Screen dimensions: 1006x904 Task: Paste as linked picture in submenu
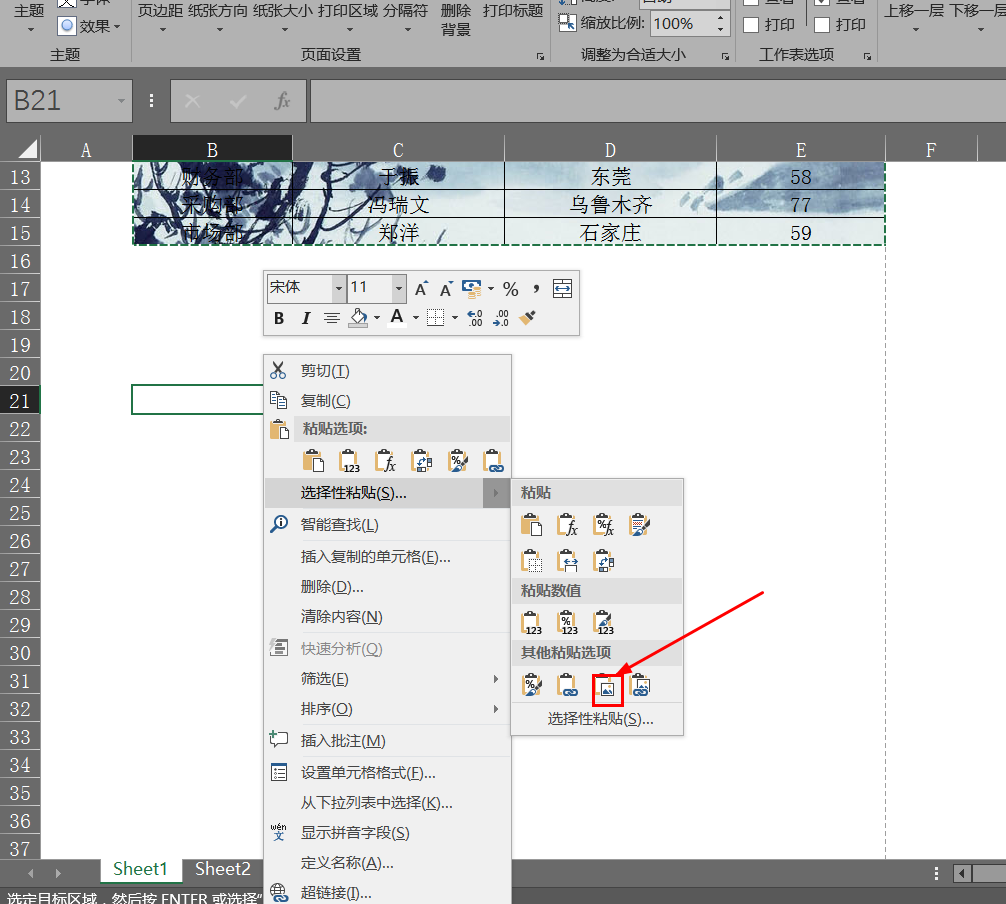(x=641, y=687)
